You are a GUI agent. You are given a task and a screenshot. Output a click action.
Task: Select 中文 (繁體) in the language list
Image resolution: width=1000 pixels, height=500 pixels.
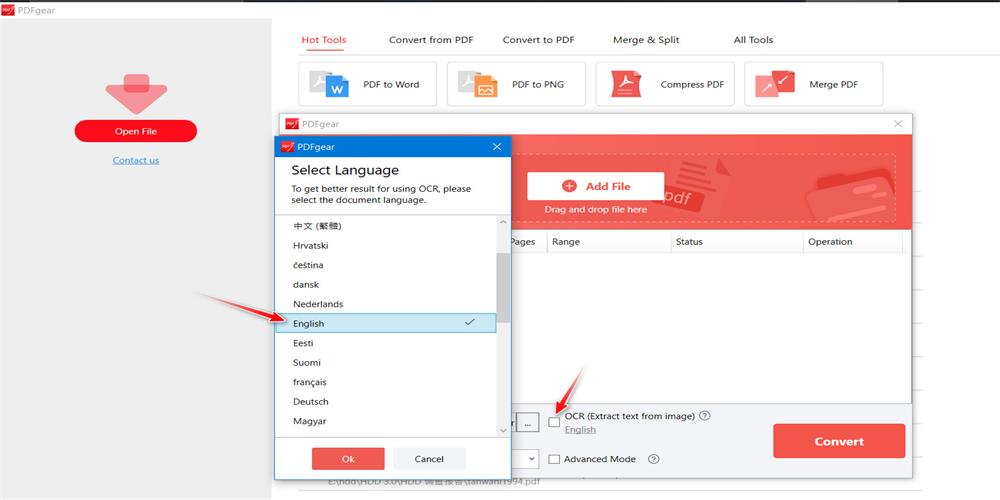(x=385, y=226)
